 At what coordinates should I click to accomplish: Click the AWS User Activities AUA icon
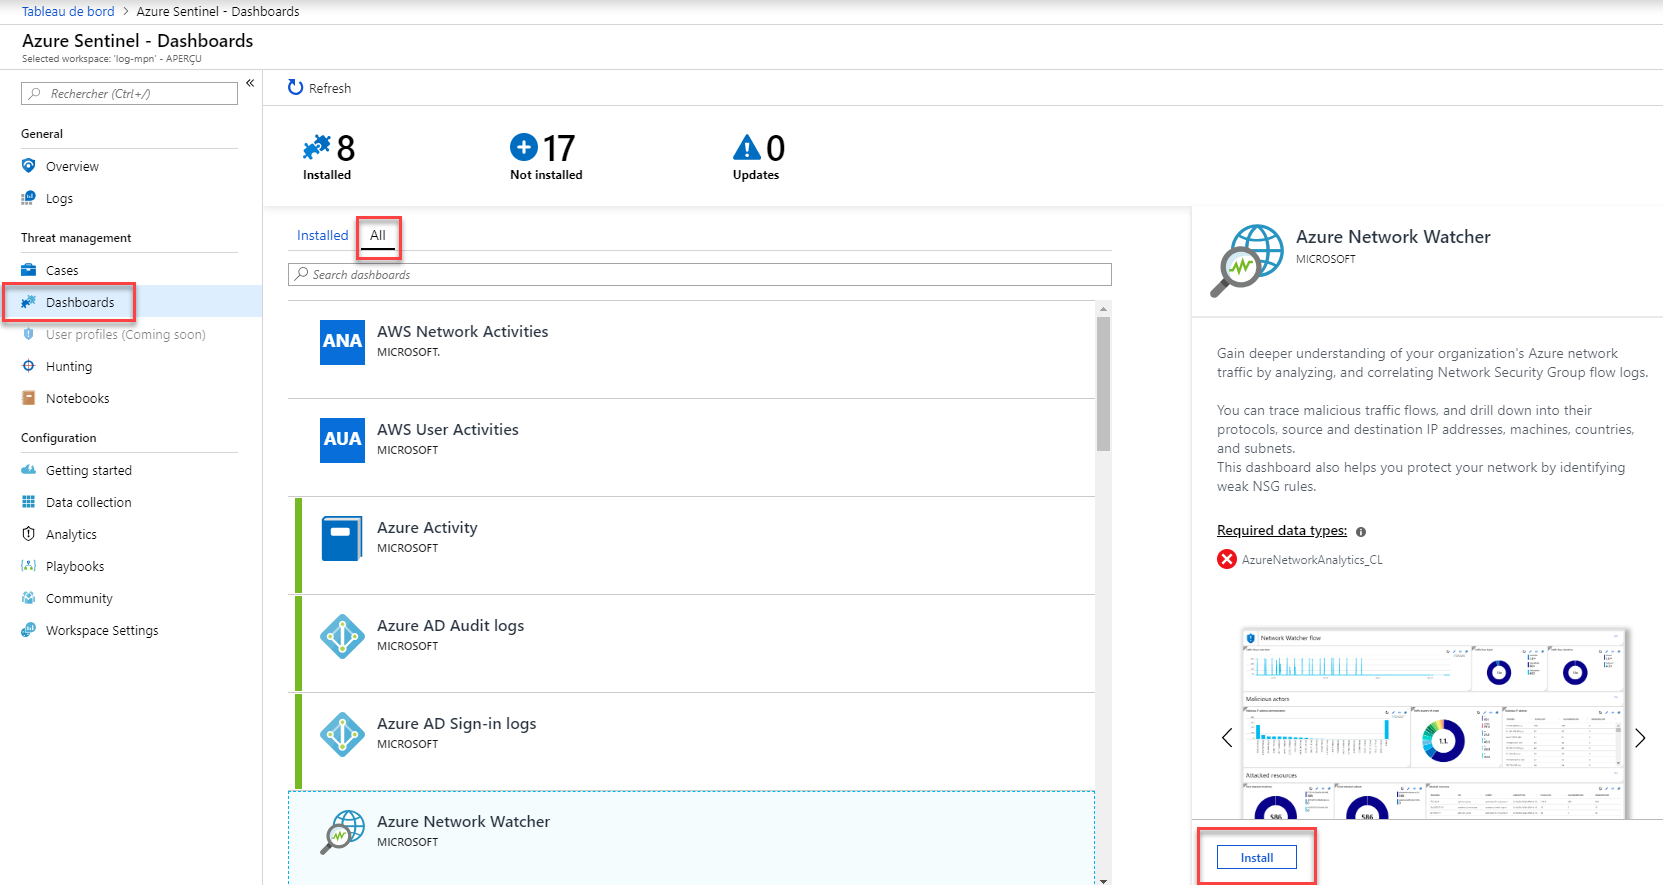(x=342, y=440)
